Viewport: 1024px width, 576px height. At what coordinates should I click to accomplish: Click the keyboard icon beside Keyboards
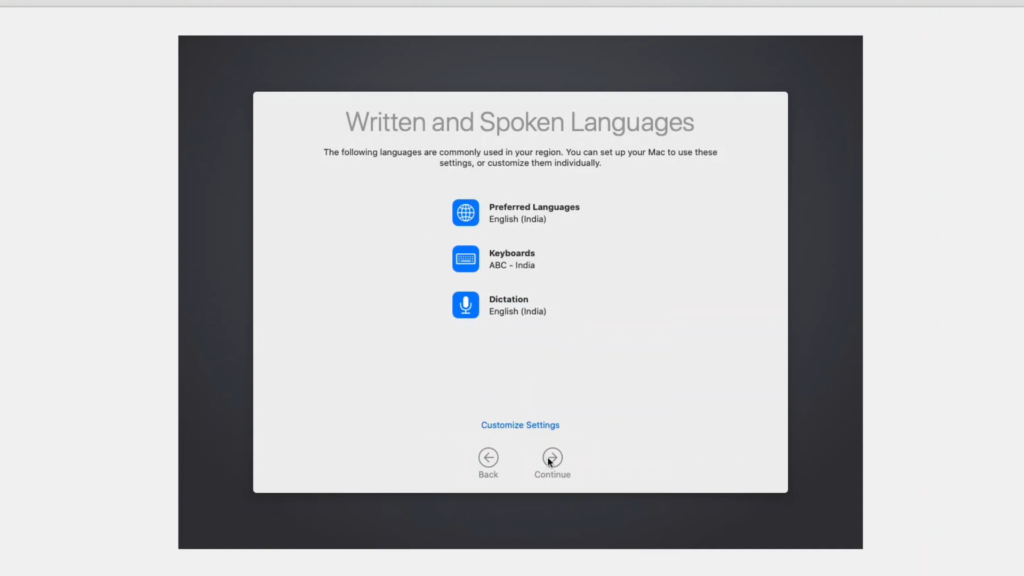point(465,259)
